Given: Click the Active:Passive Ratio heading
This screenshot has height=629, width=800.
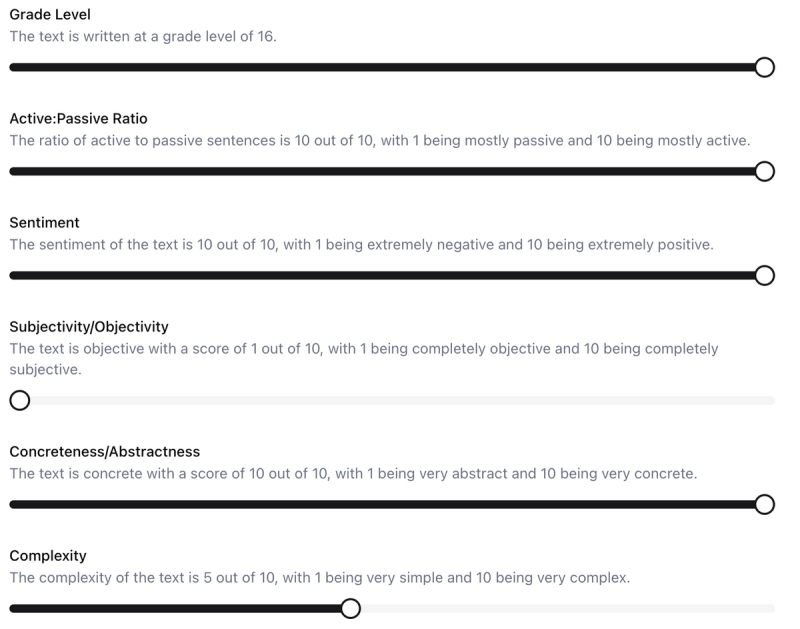Looking at the screenshot, I should point(78,119).
